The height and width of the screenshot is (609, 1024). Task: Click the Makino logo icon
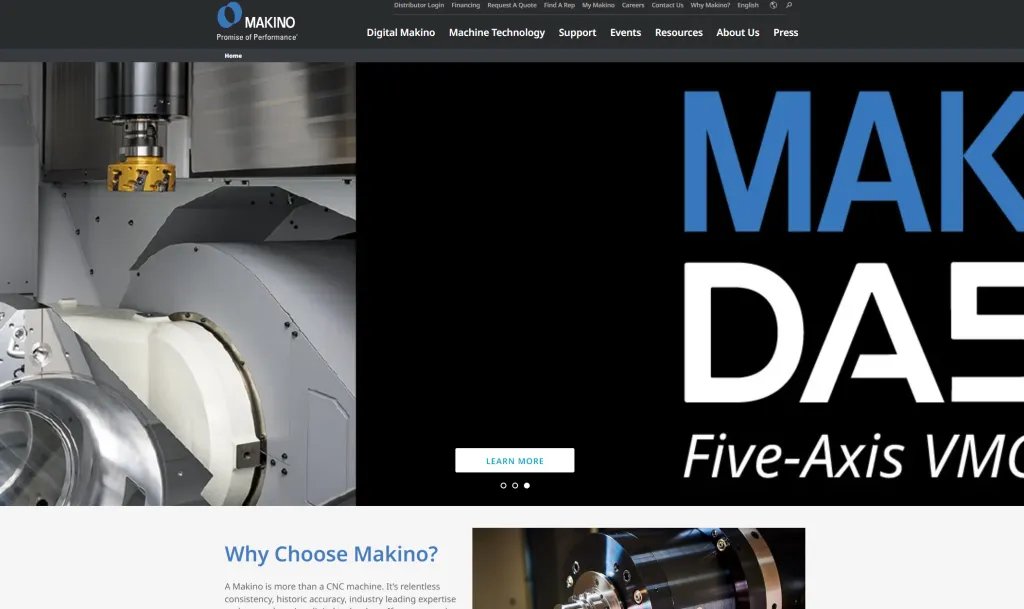(230, 16)
